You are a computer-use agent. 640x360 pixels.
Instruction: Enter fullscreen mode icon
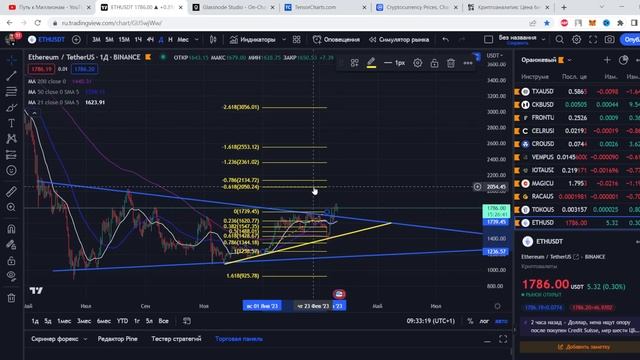593,40
